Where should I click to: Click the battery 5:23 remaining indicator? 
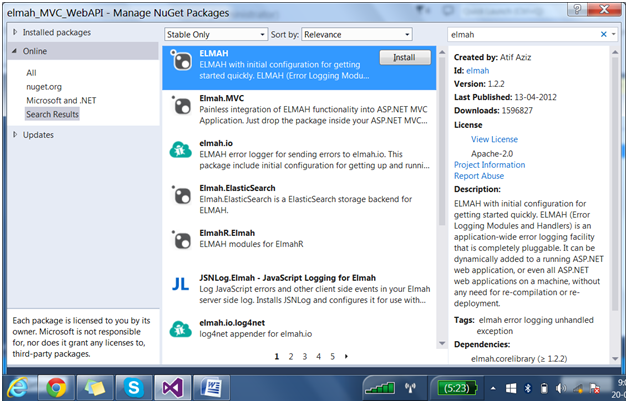(456, 388)
